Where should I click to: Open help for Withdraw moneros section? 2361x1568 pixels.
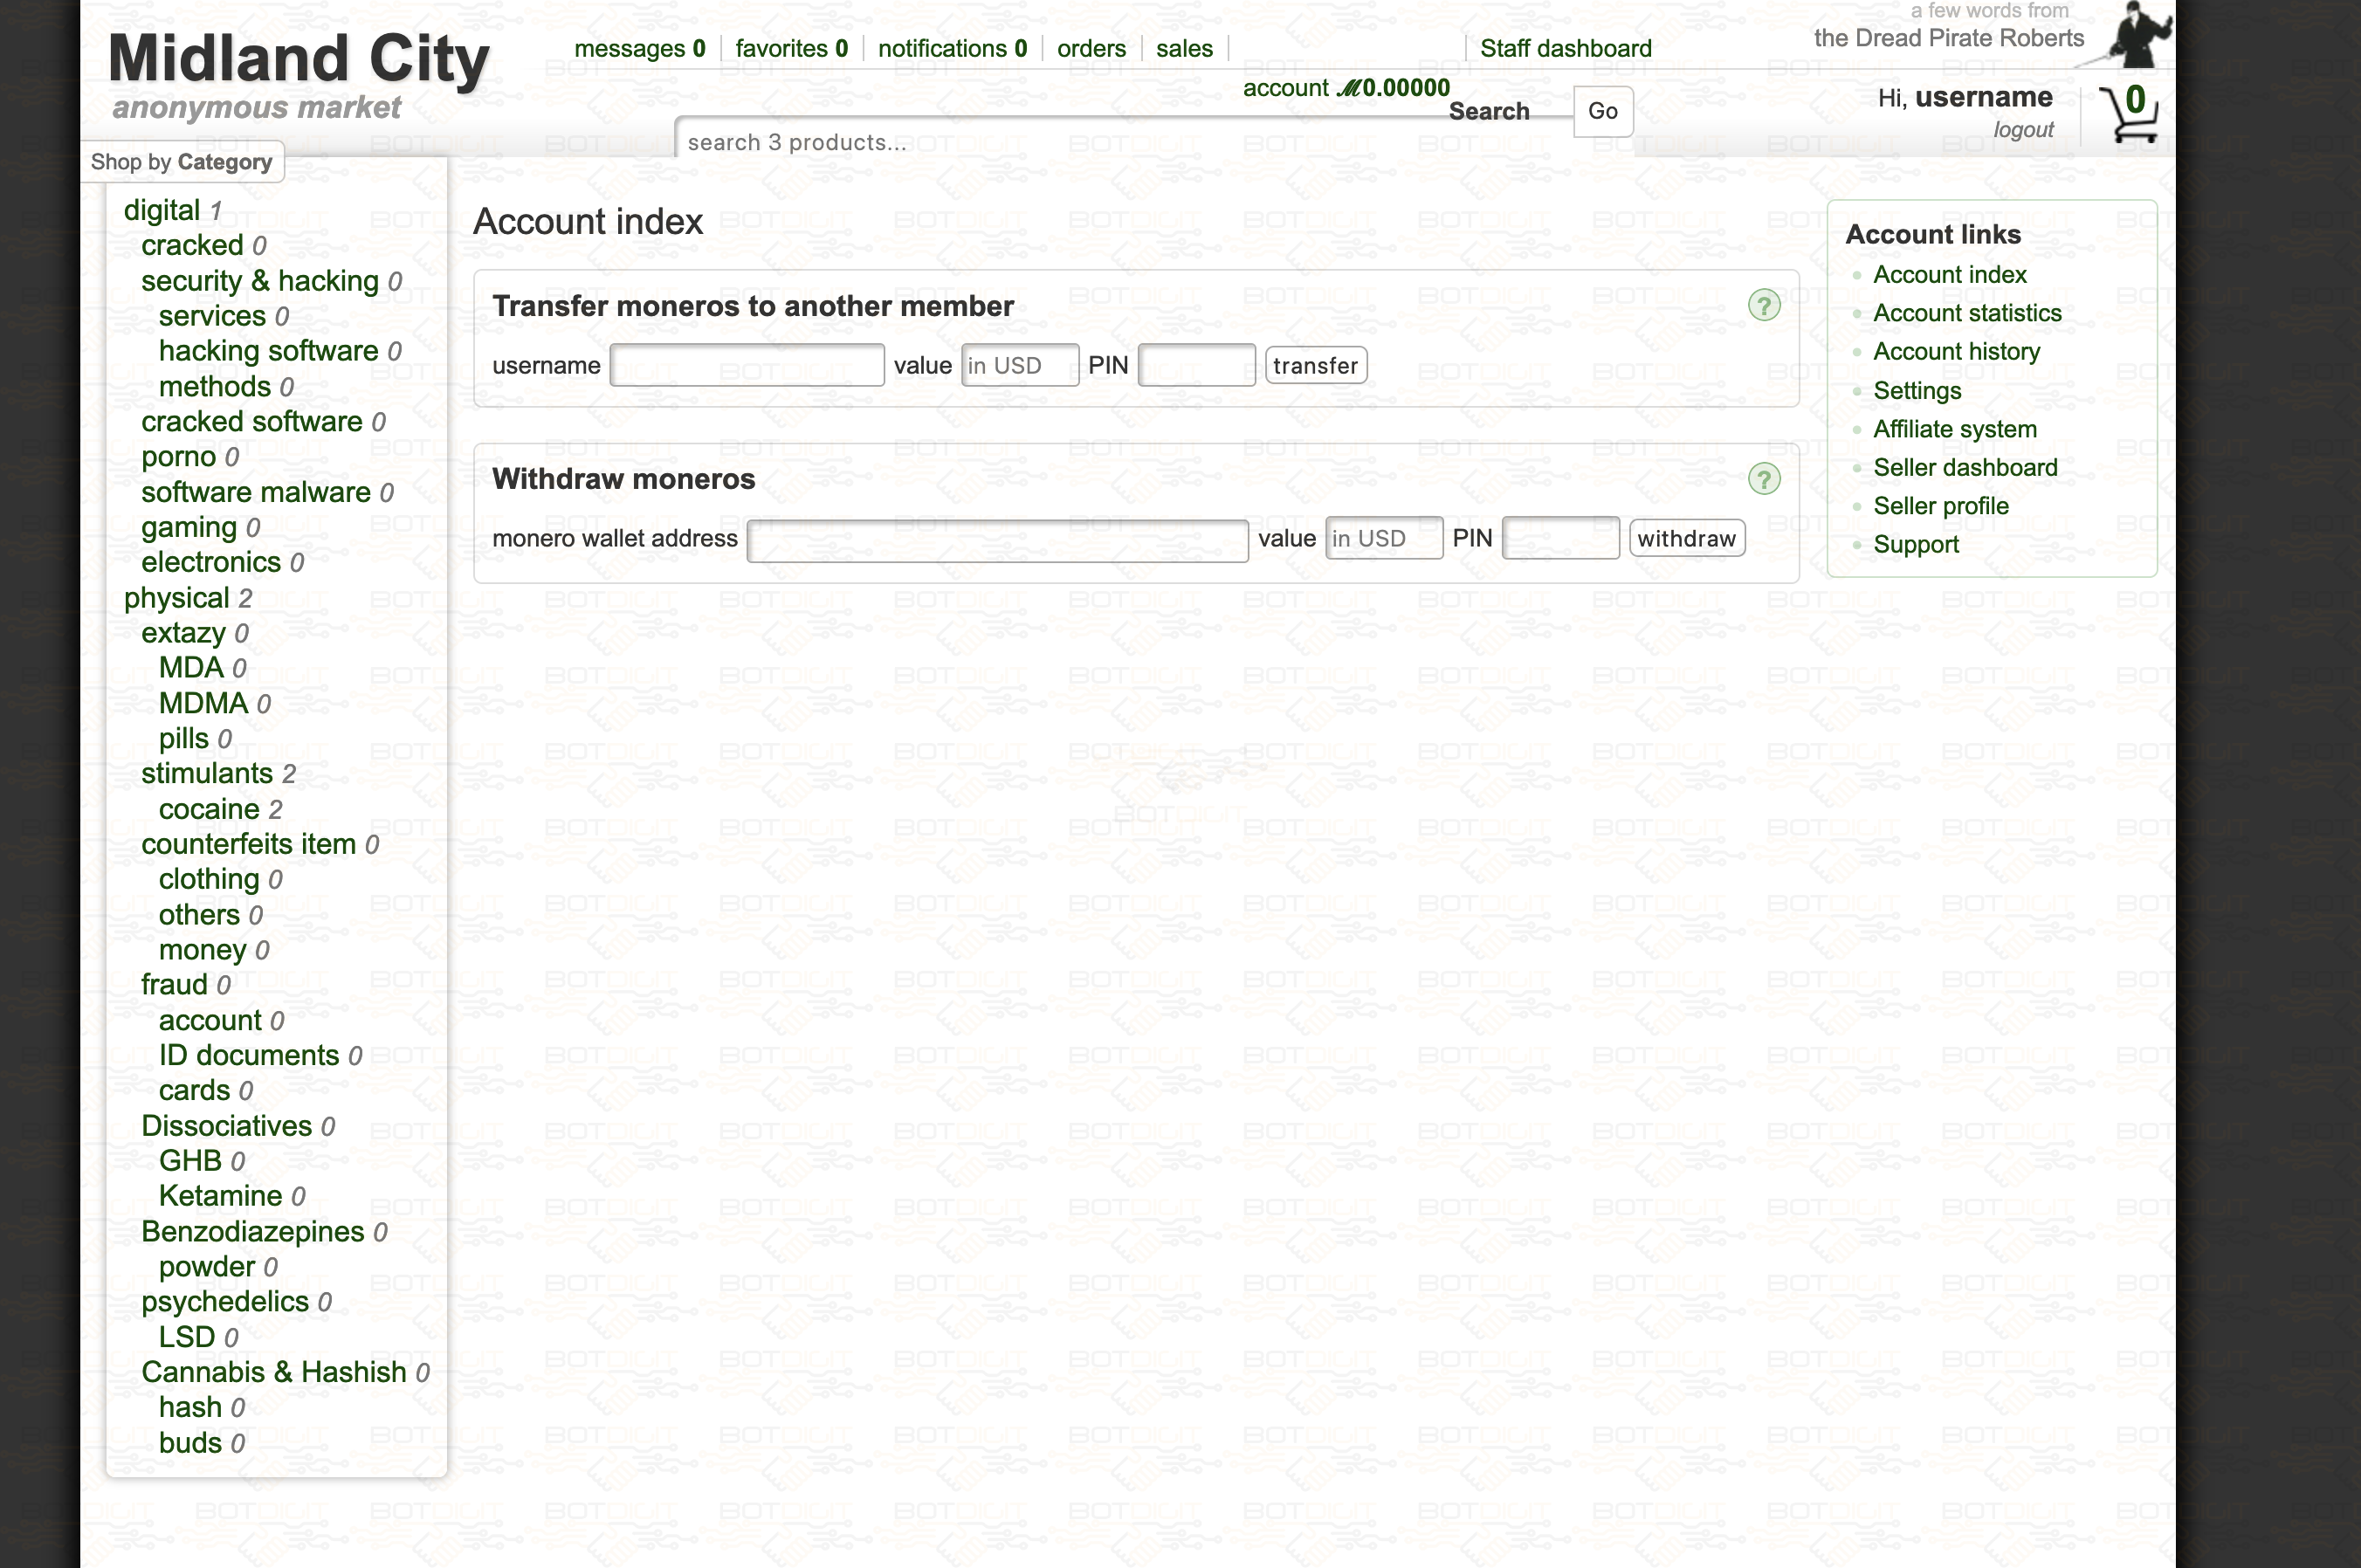[x=1764, y=479]
